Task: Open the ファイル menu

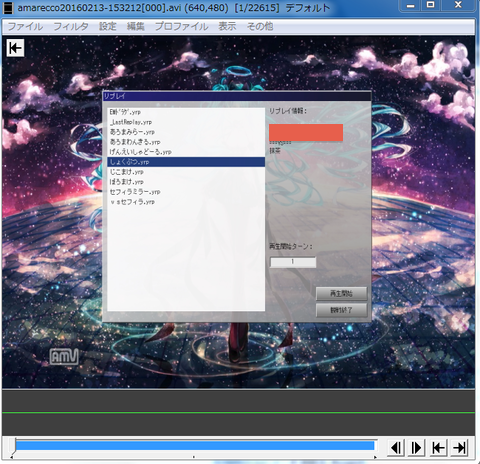Action: point(25,26)
